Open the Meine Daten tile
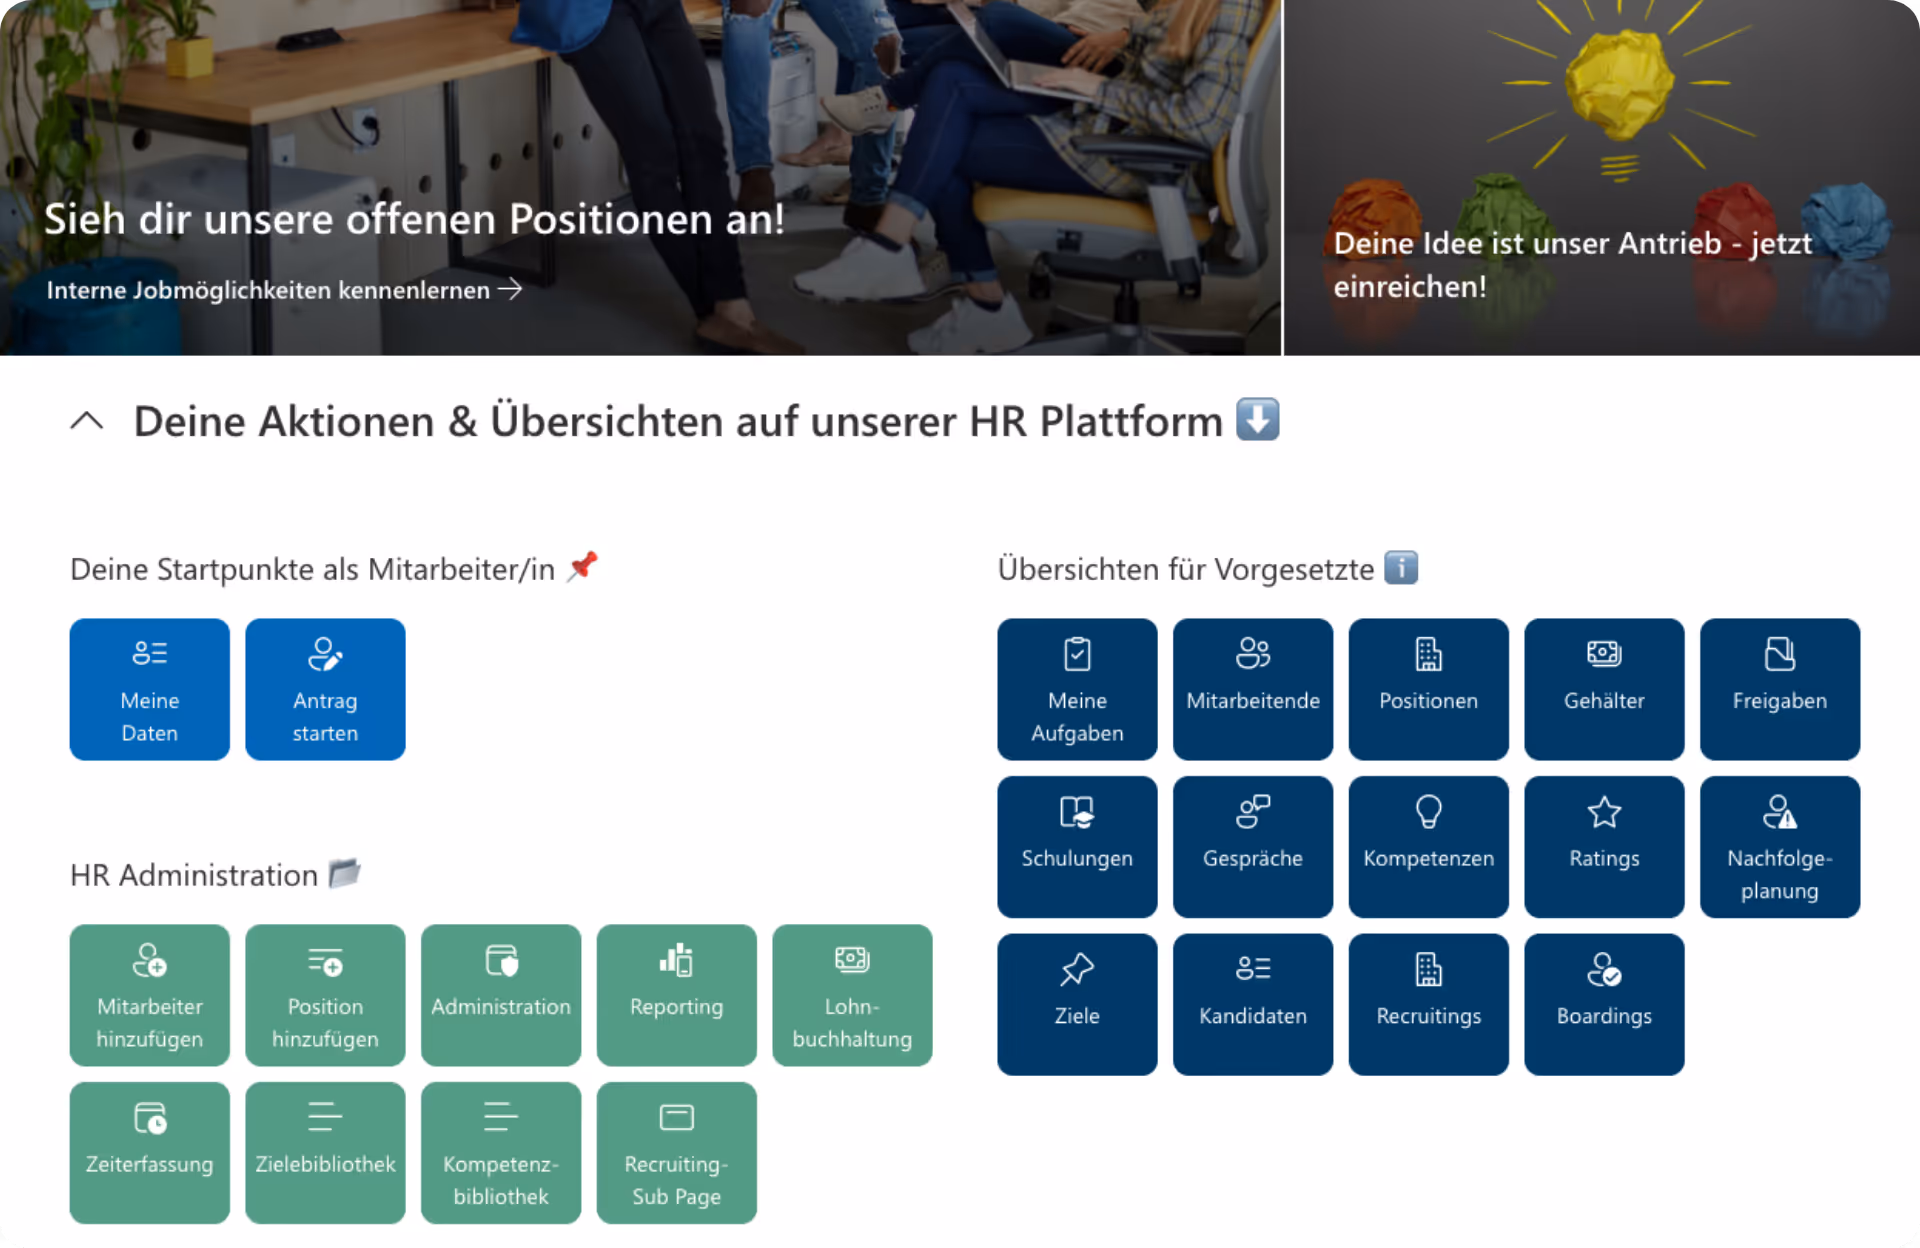1920x1248 pixels. tap(149, 689)
